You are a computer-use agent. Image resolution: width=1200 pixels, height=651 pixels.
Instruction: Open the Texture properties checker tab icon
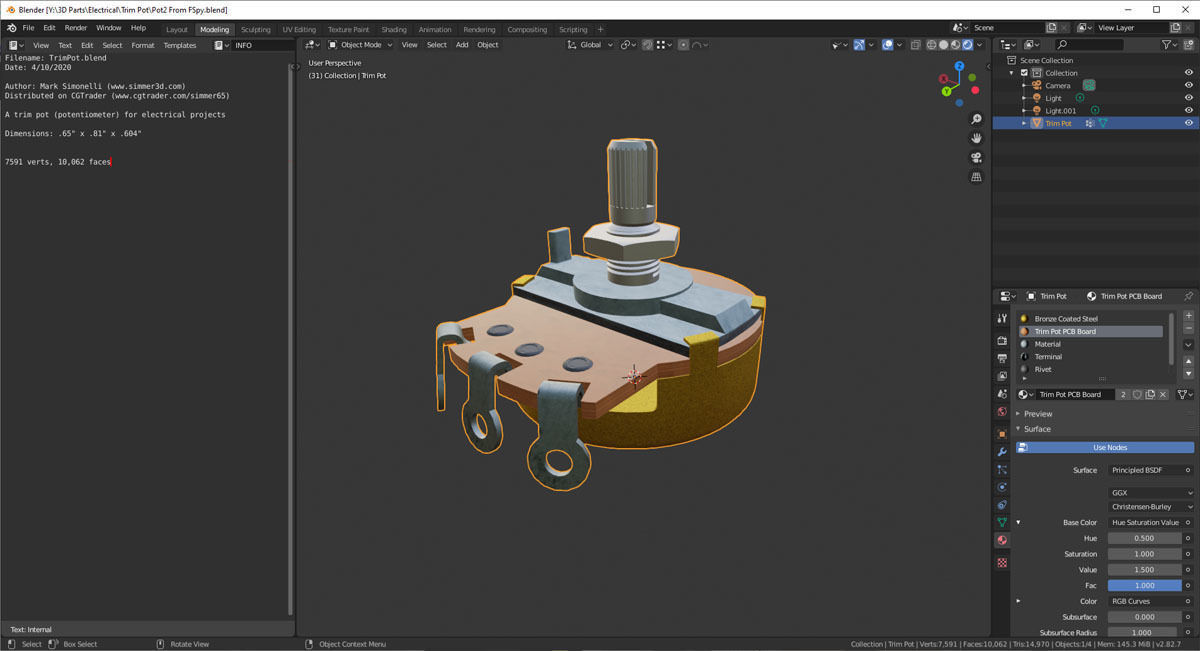tap(1002, 563)
